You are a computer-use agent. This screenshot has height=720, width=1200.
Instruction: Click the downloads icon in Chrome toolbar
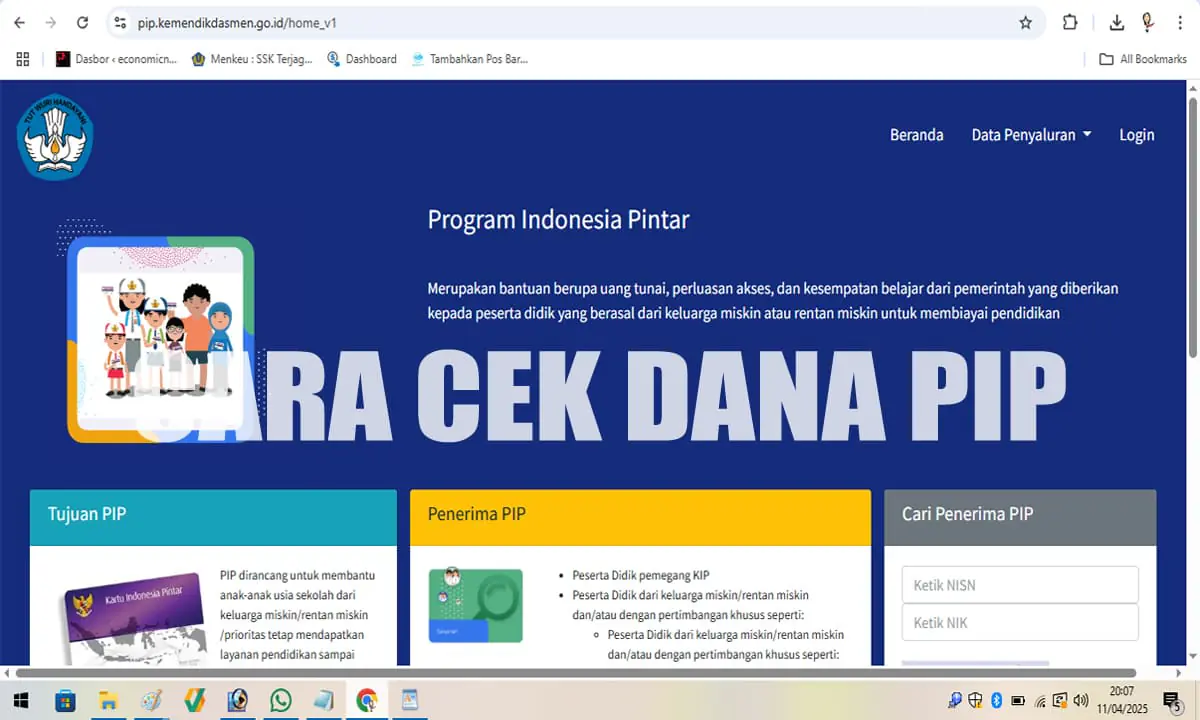pos(1116,22)
